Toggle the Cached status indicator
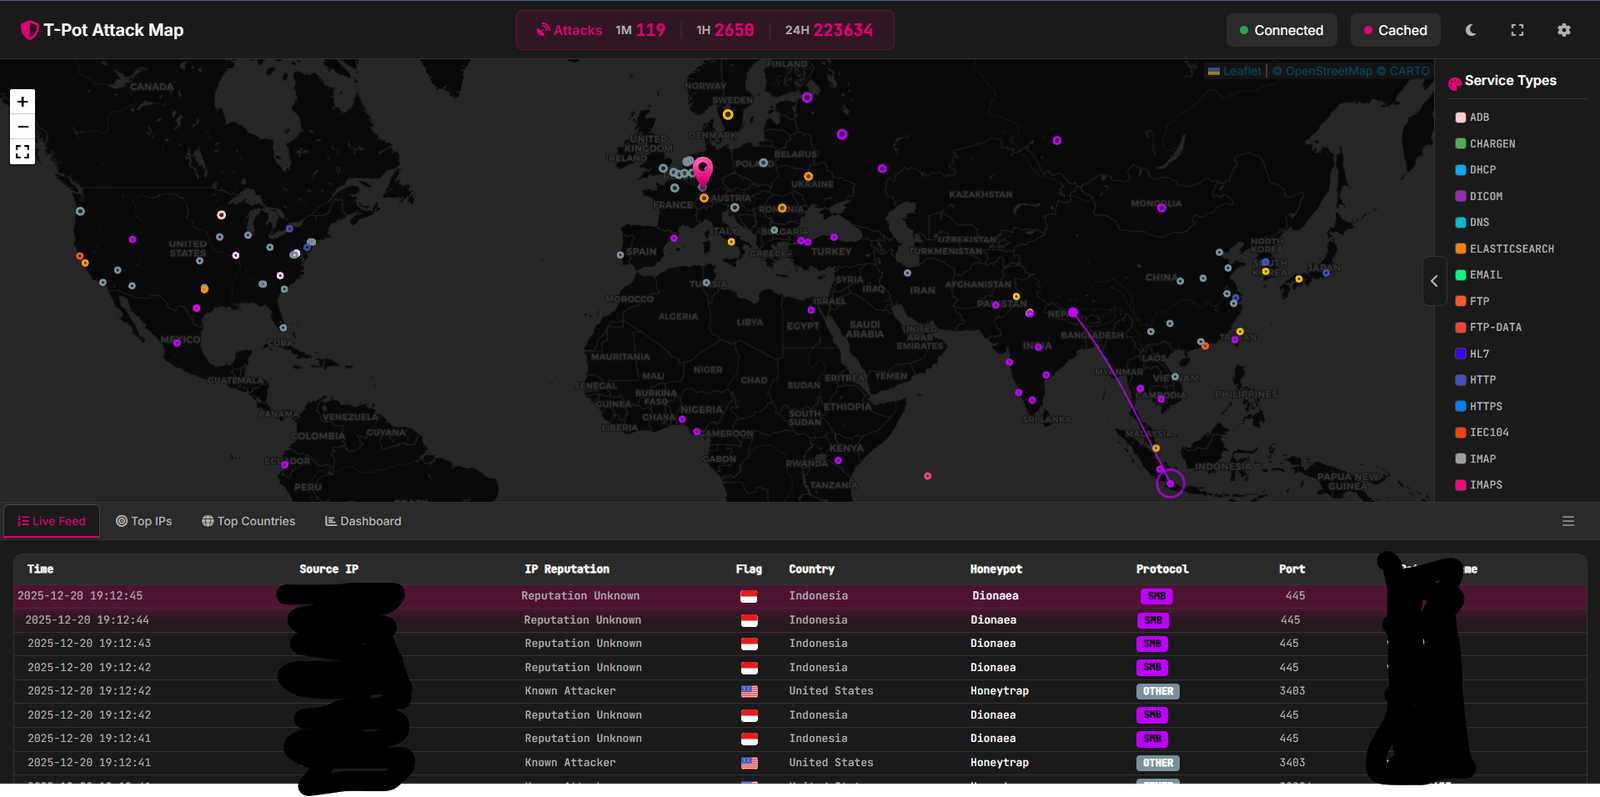The width and height of the screenshot is (1600, 797). (1395, 30)
